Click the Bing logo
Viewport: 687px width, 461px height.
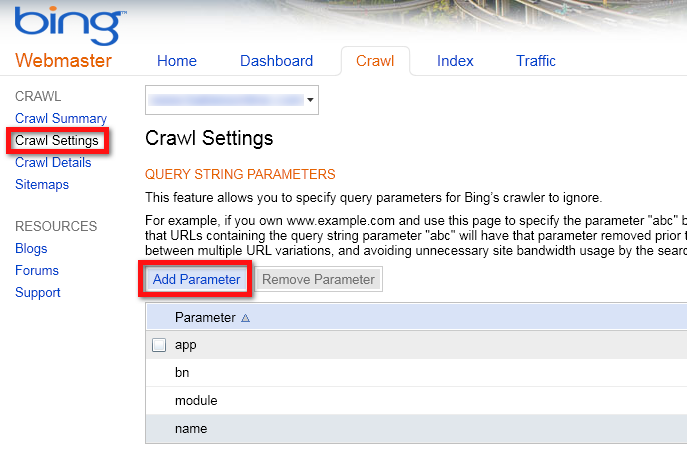pyautogui.click(x=70, y=26)
